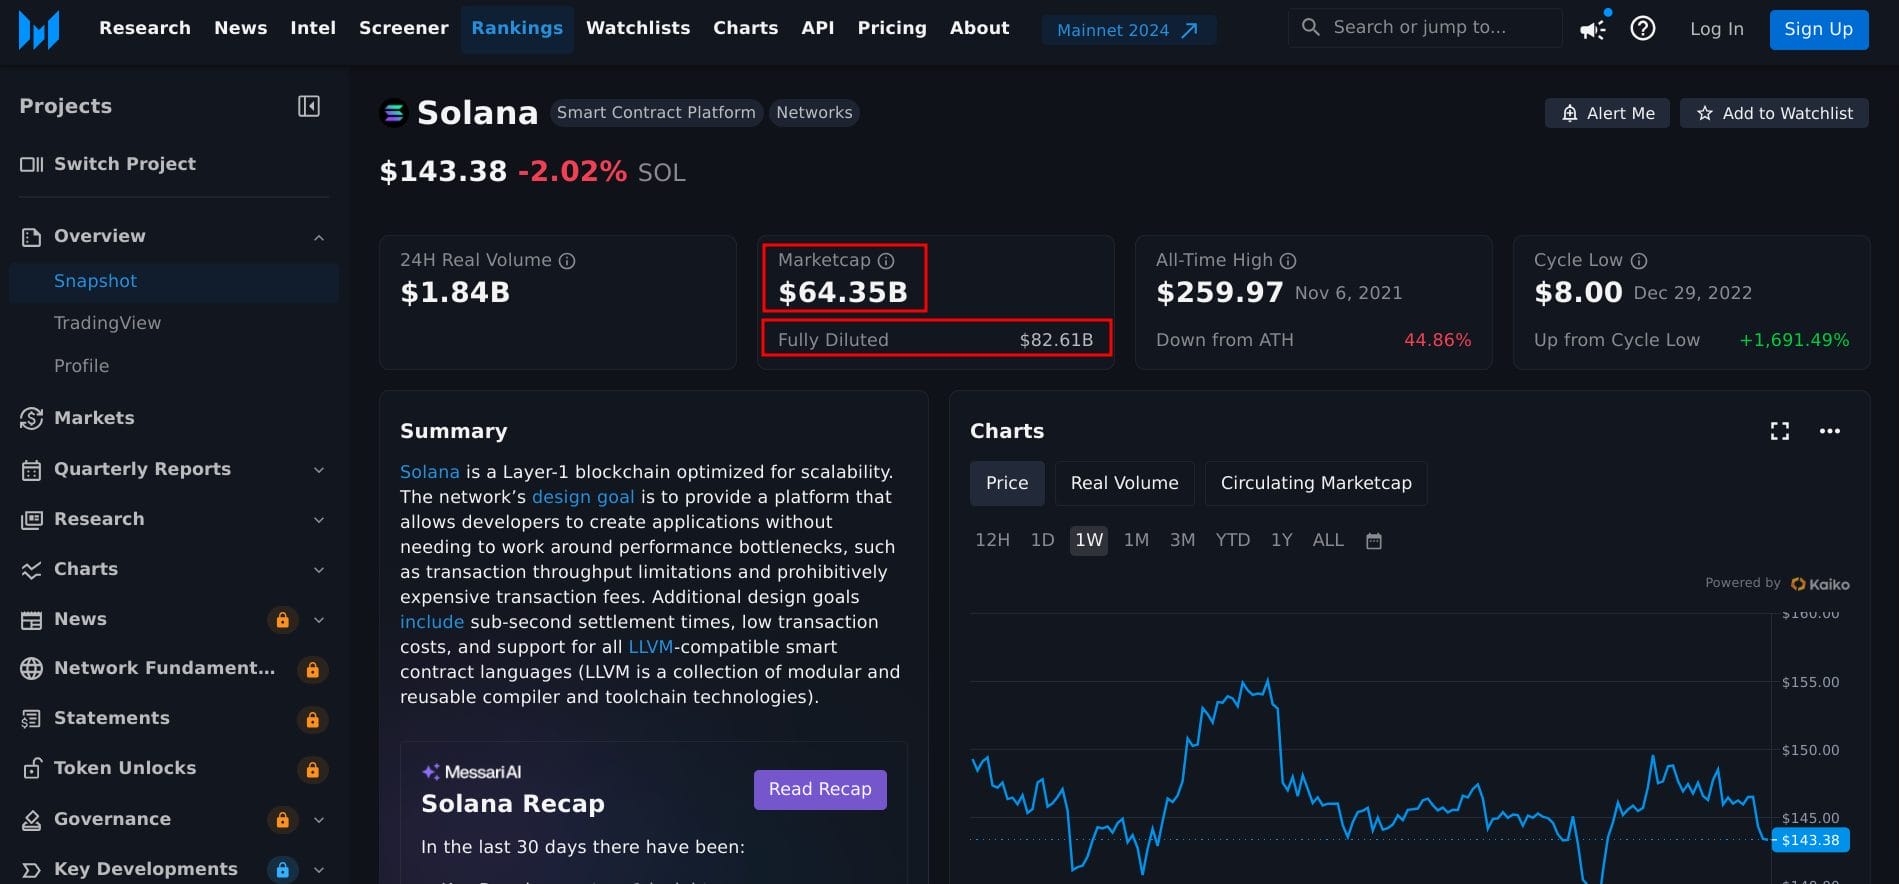Image resolution: width=1899 pixels, height=884 pixels.
Task: Click the Sign Up button
Action: (x=1819, y=29)
